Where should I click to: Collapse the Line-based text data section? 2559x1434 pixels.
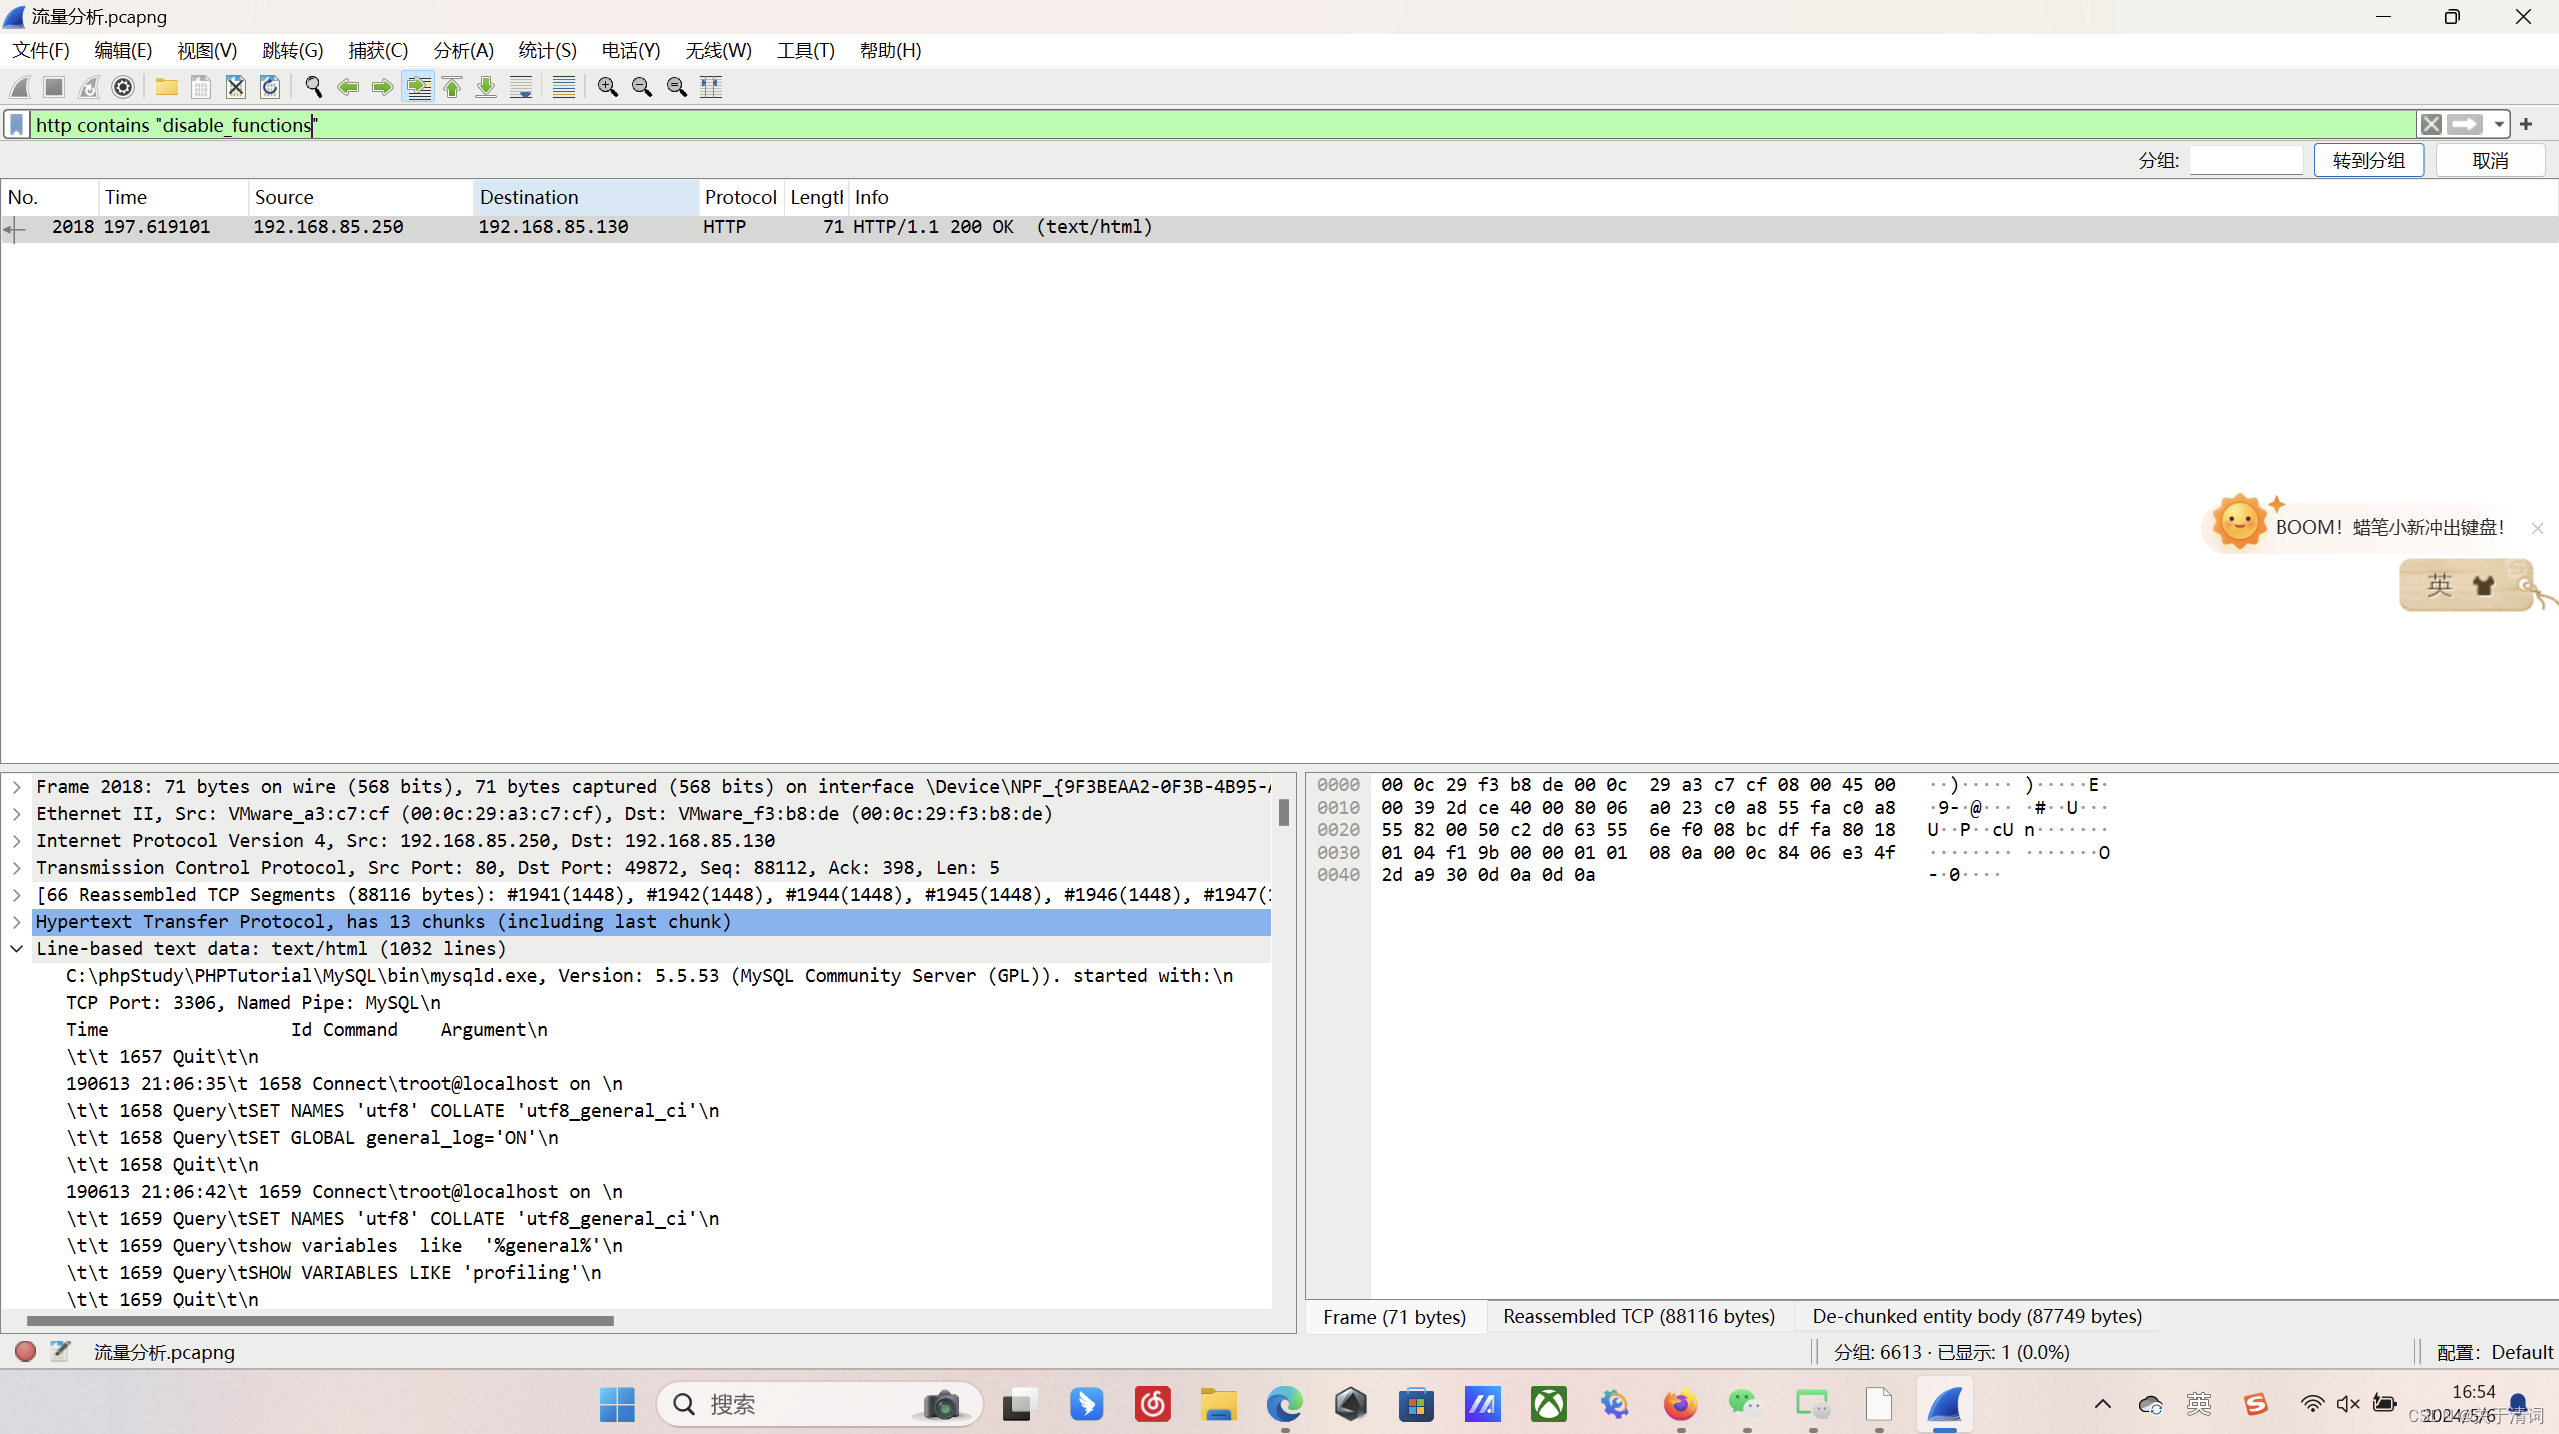(17, 948)
